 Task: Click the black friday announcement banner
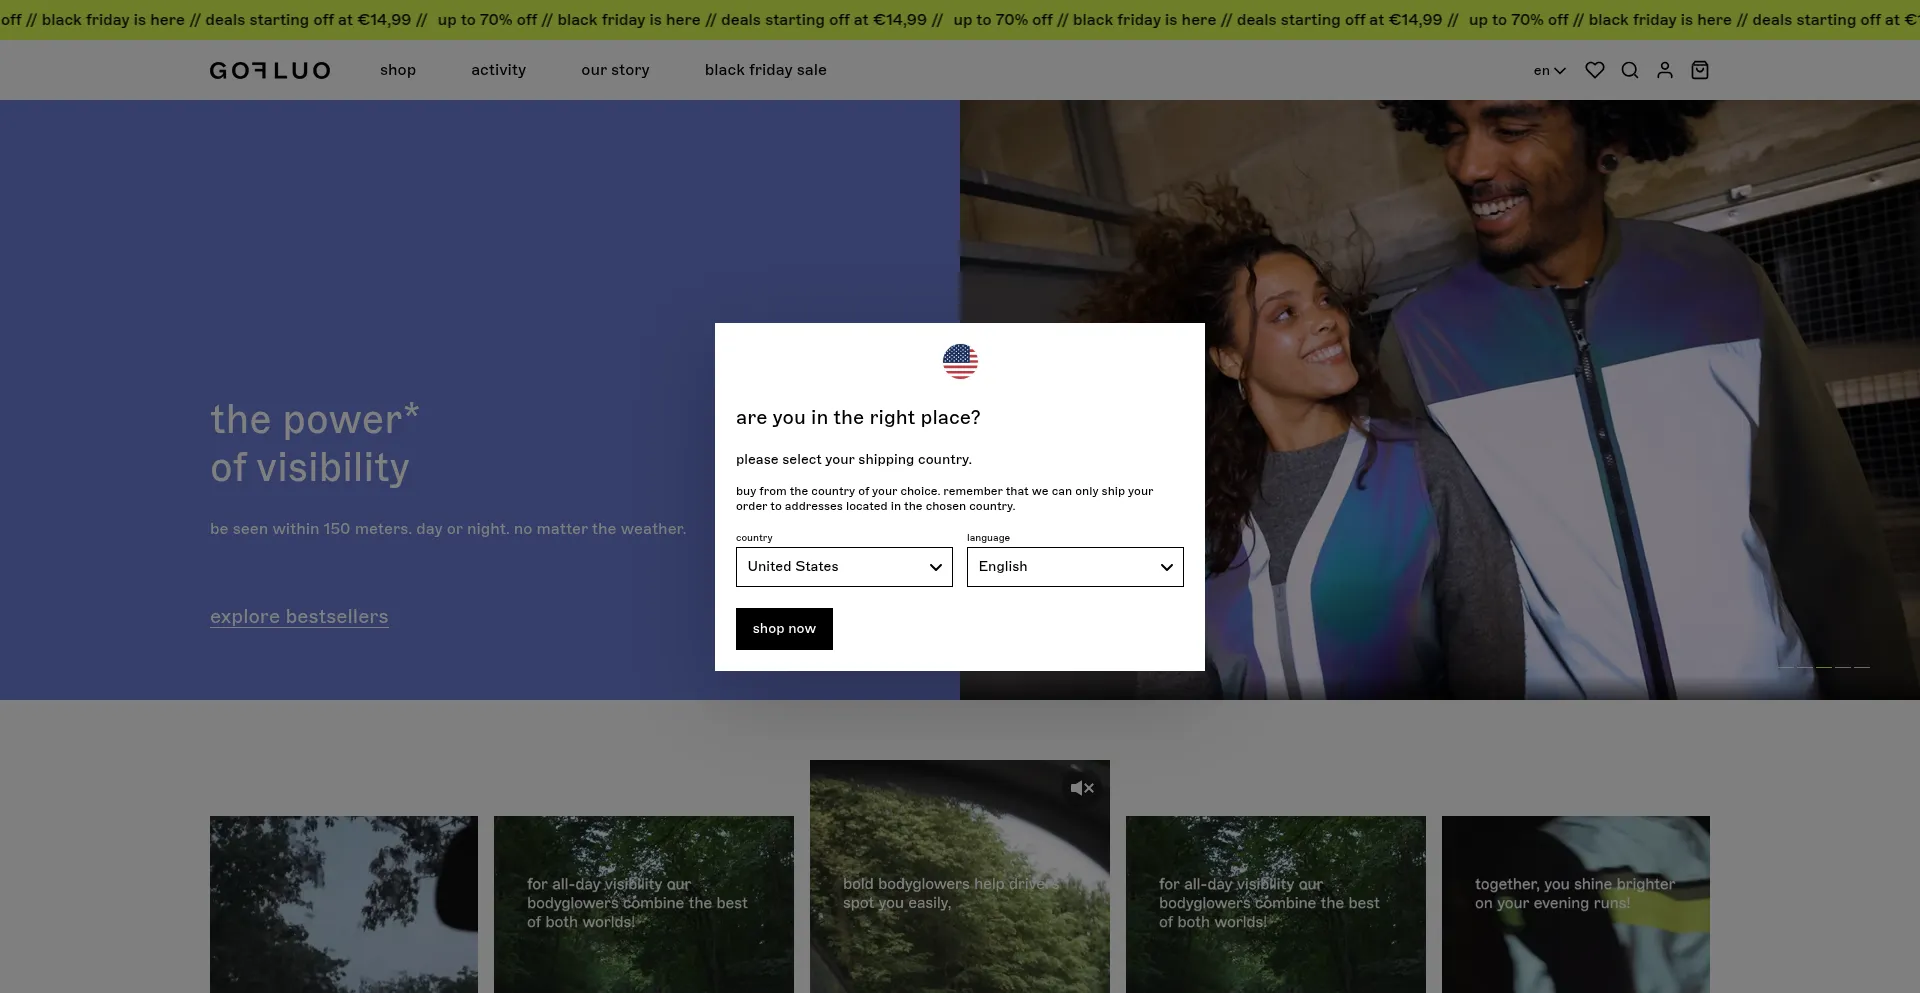[x=960, y=20]
